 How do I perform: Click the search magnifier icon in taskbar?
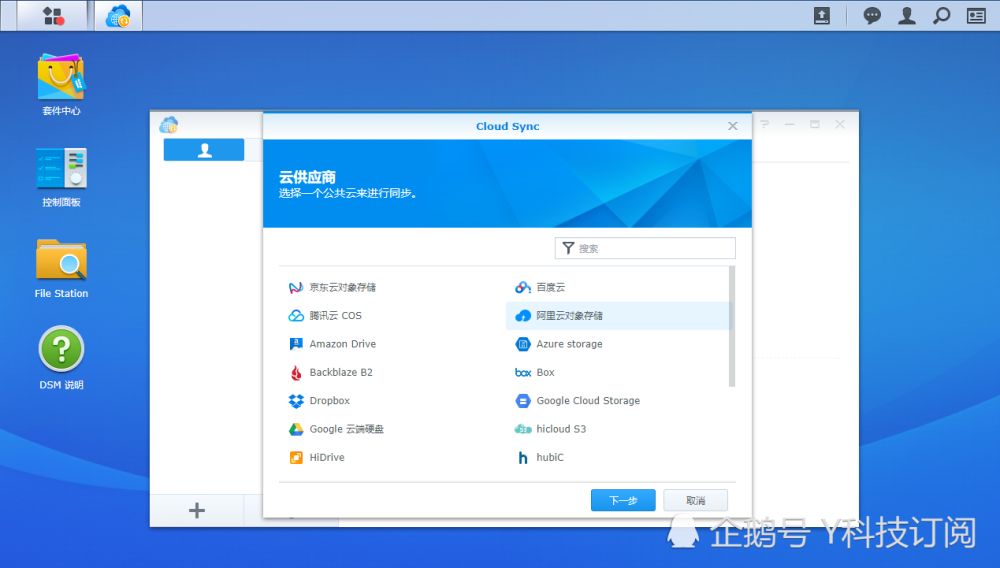coord(941,16)
